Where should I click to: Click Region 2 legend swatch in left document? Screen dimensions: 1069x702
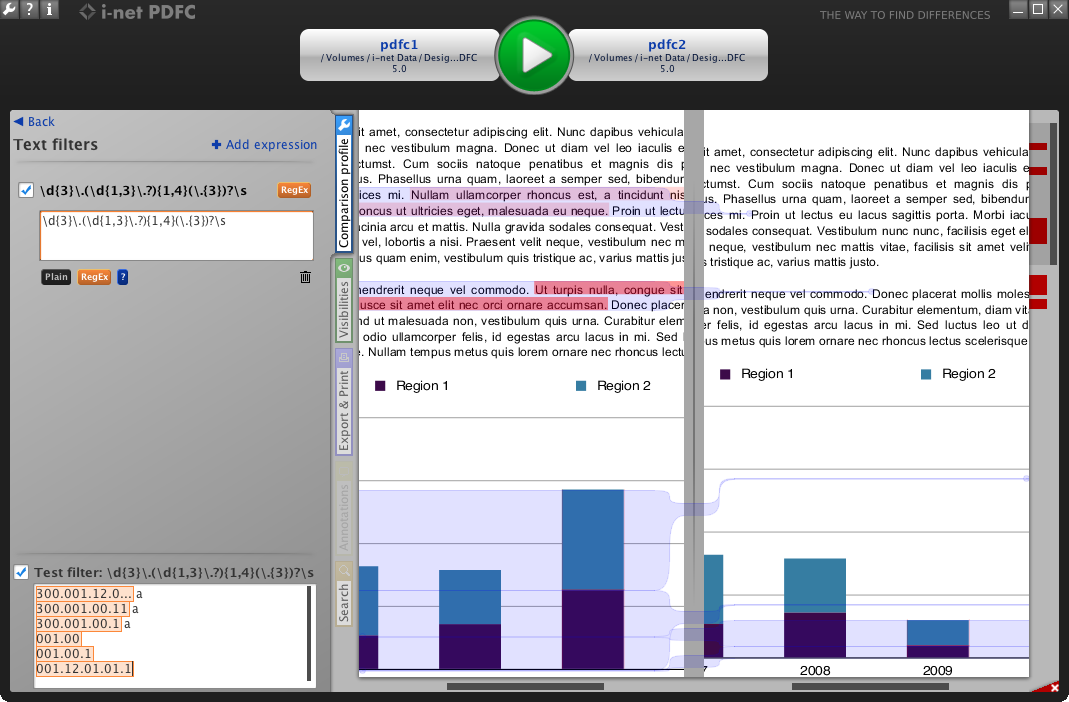581,386
